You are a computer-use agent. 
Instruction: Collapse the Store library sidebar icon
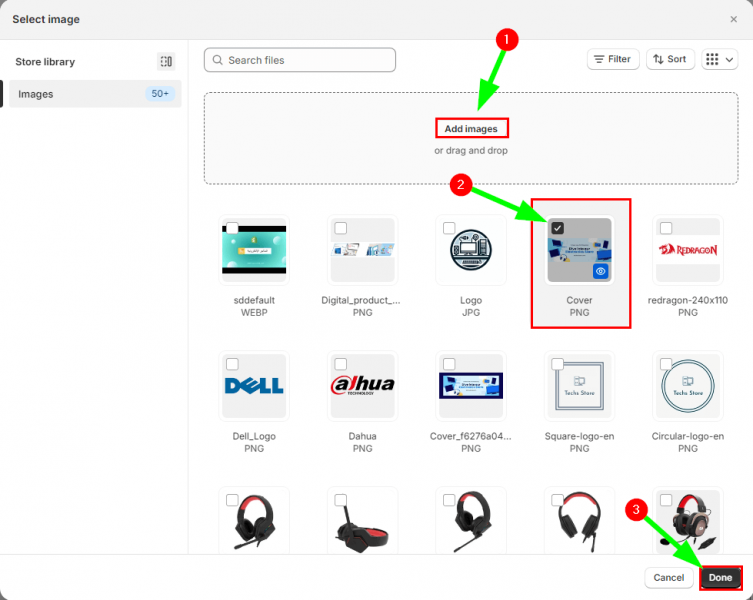[166, 62]
